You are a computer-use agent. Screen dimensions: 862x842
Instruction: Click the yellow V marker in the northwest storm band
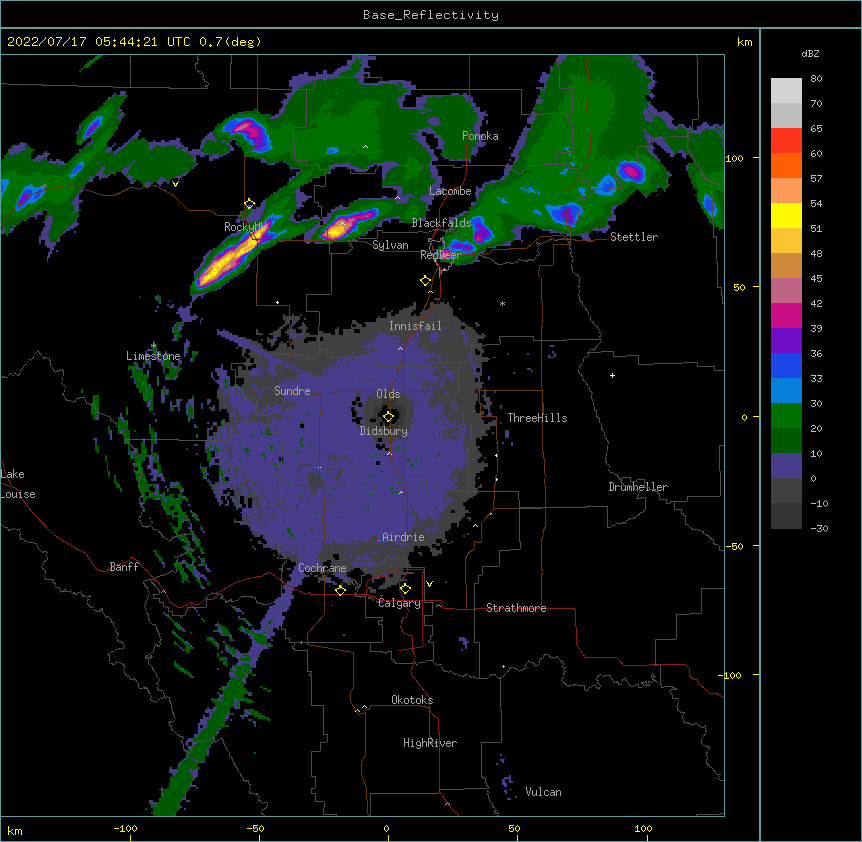click(x=175, y=184)
